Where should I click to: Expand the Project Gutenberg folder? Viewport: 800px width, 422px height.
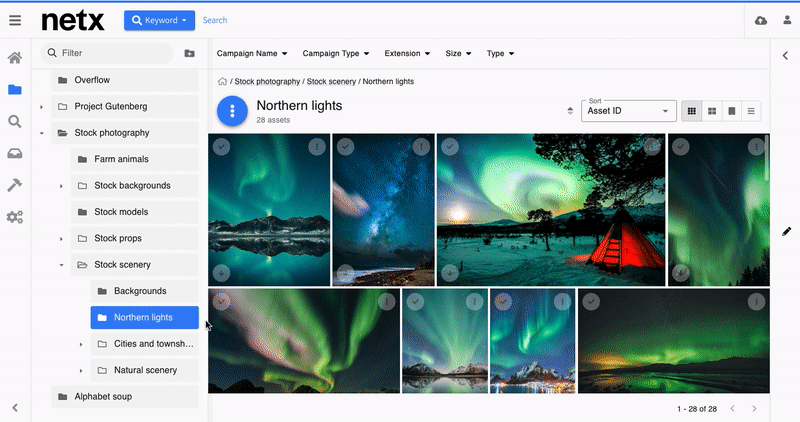(42, 107)
